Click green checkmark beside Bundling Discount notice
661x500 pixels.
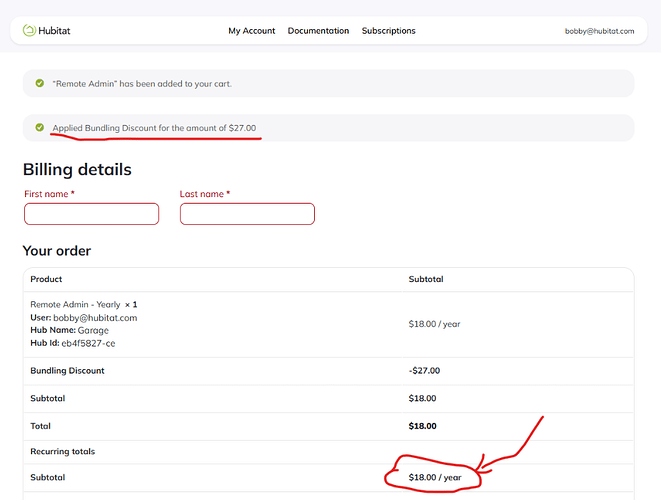39,128
